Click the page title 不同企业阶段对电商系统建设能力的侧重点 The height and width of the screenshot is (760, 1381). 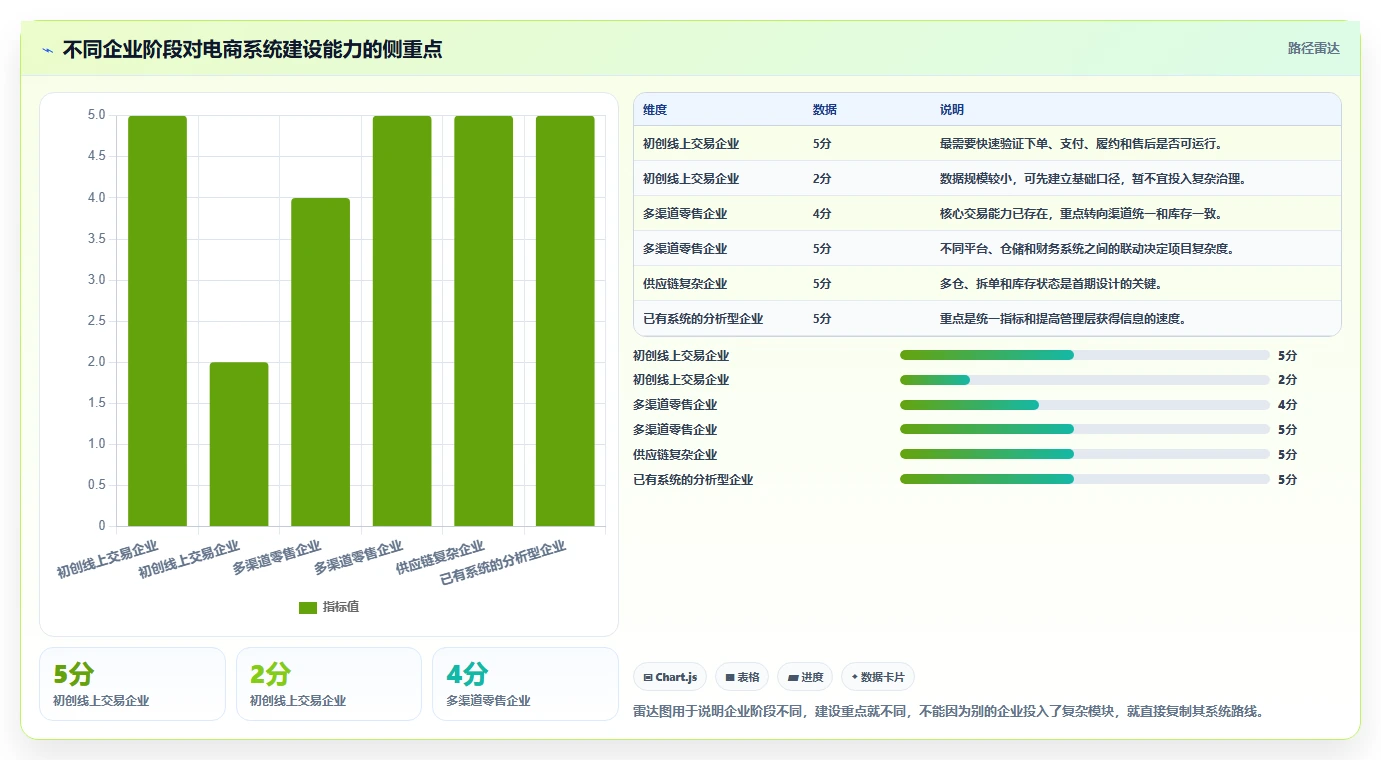pos(253,49)
